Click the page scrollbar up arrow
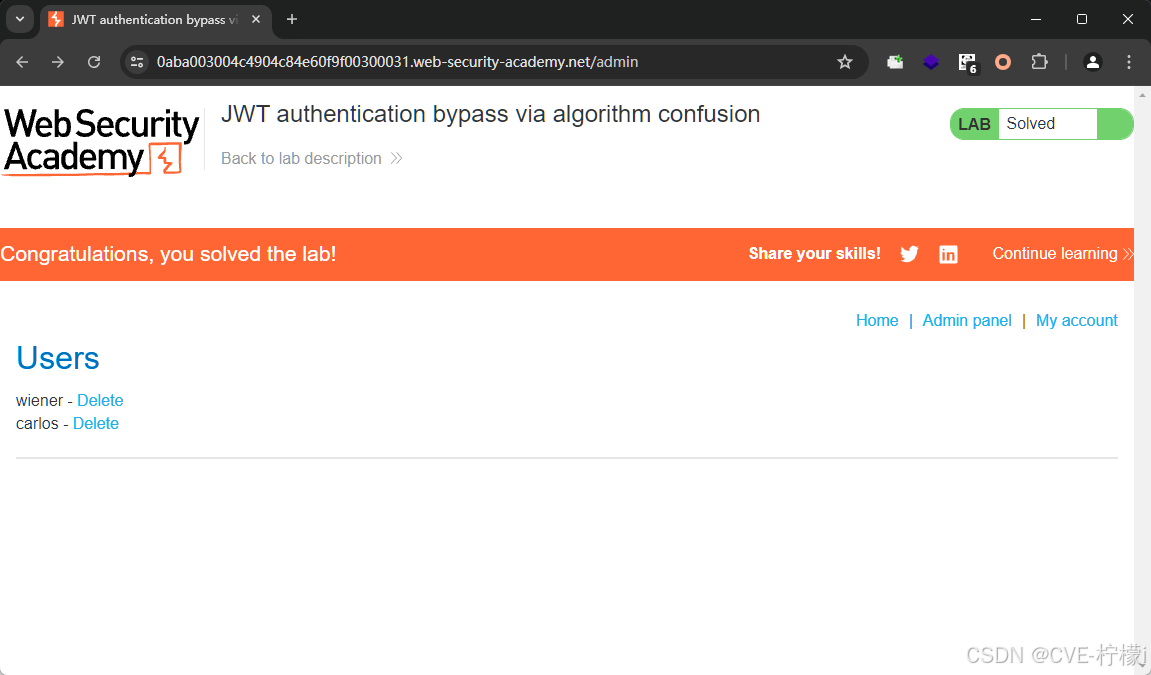Screen dimensions: 1151x675 point(1142,95)
